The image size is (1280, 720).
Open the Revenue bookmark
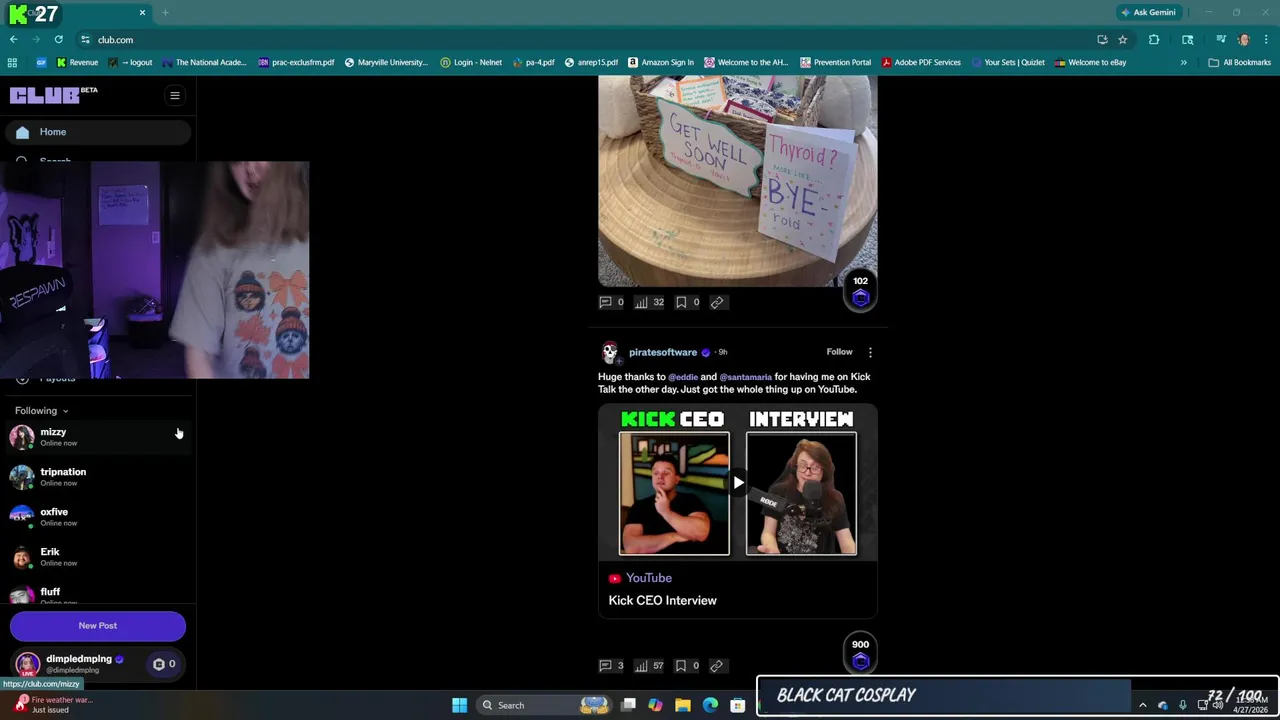click(77, 62)
